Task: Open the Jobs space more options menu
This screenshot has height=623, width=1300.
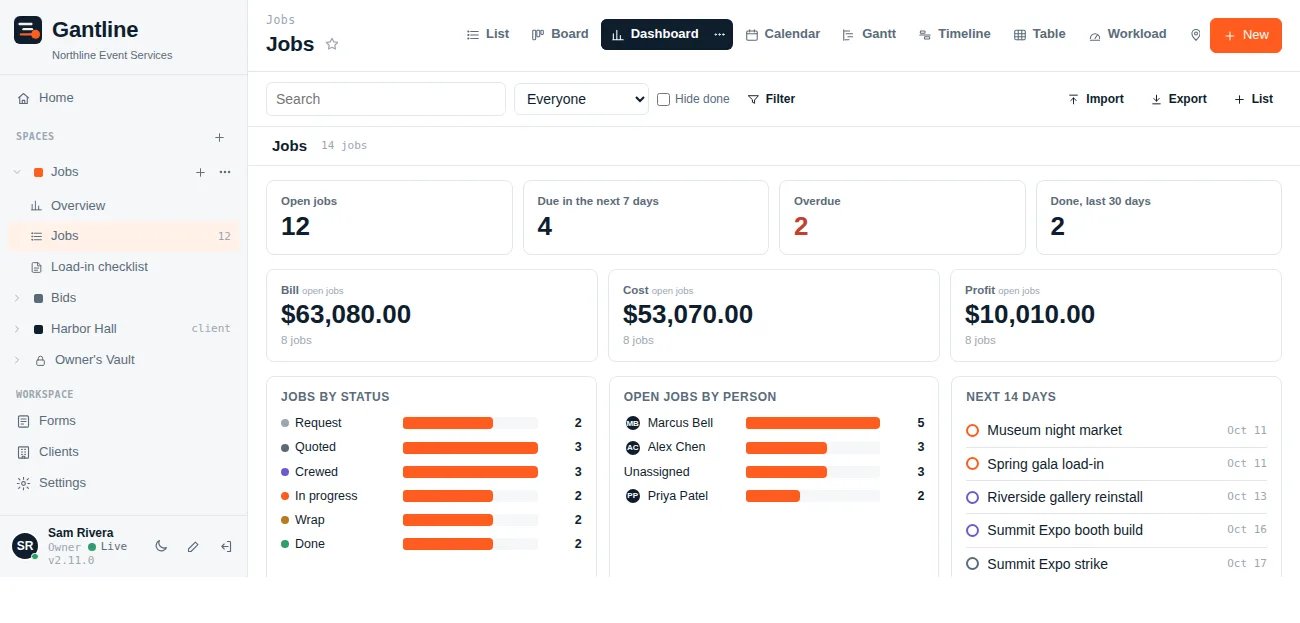Action: [x=225, y=172]
